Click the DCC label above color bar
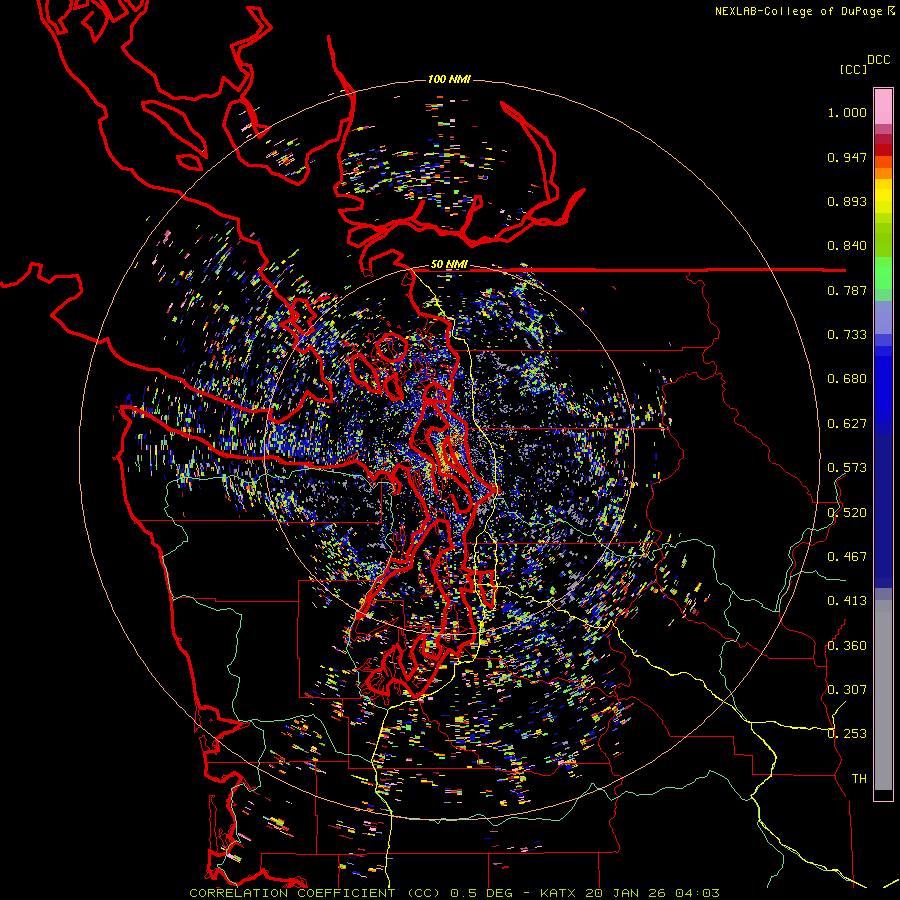 tap(878, 60)
